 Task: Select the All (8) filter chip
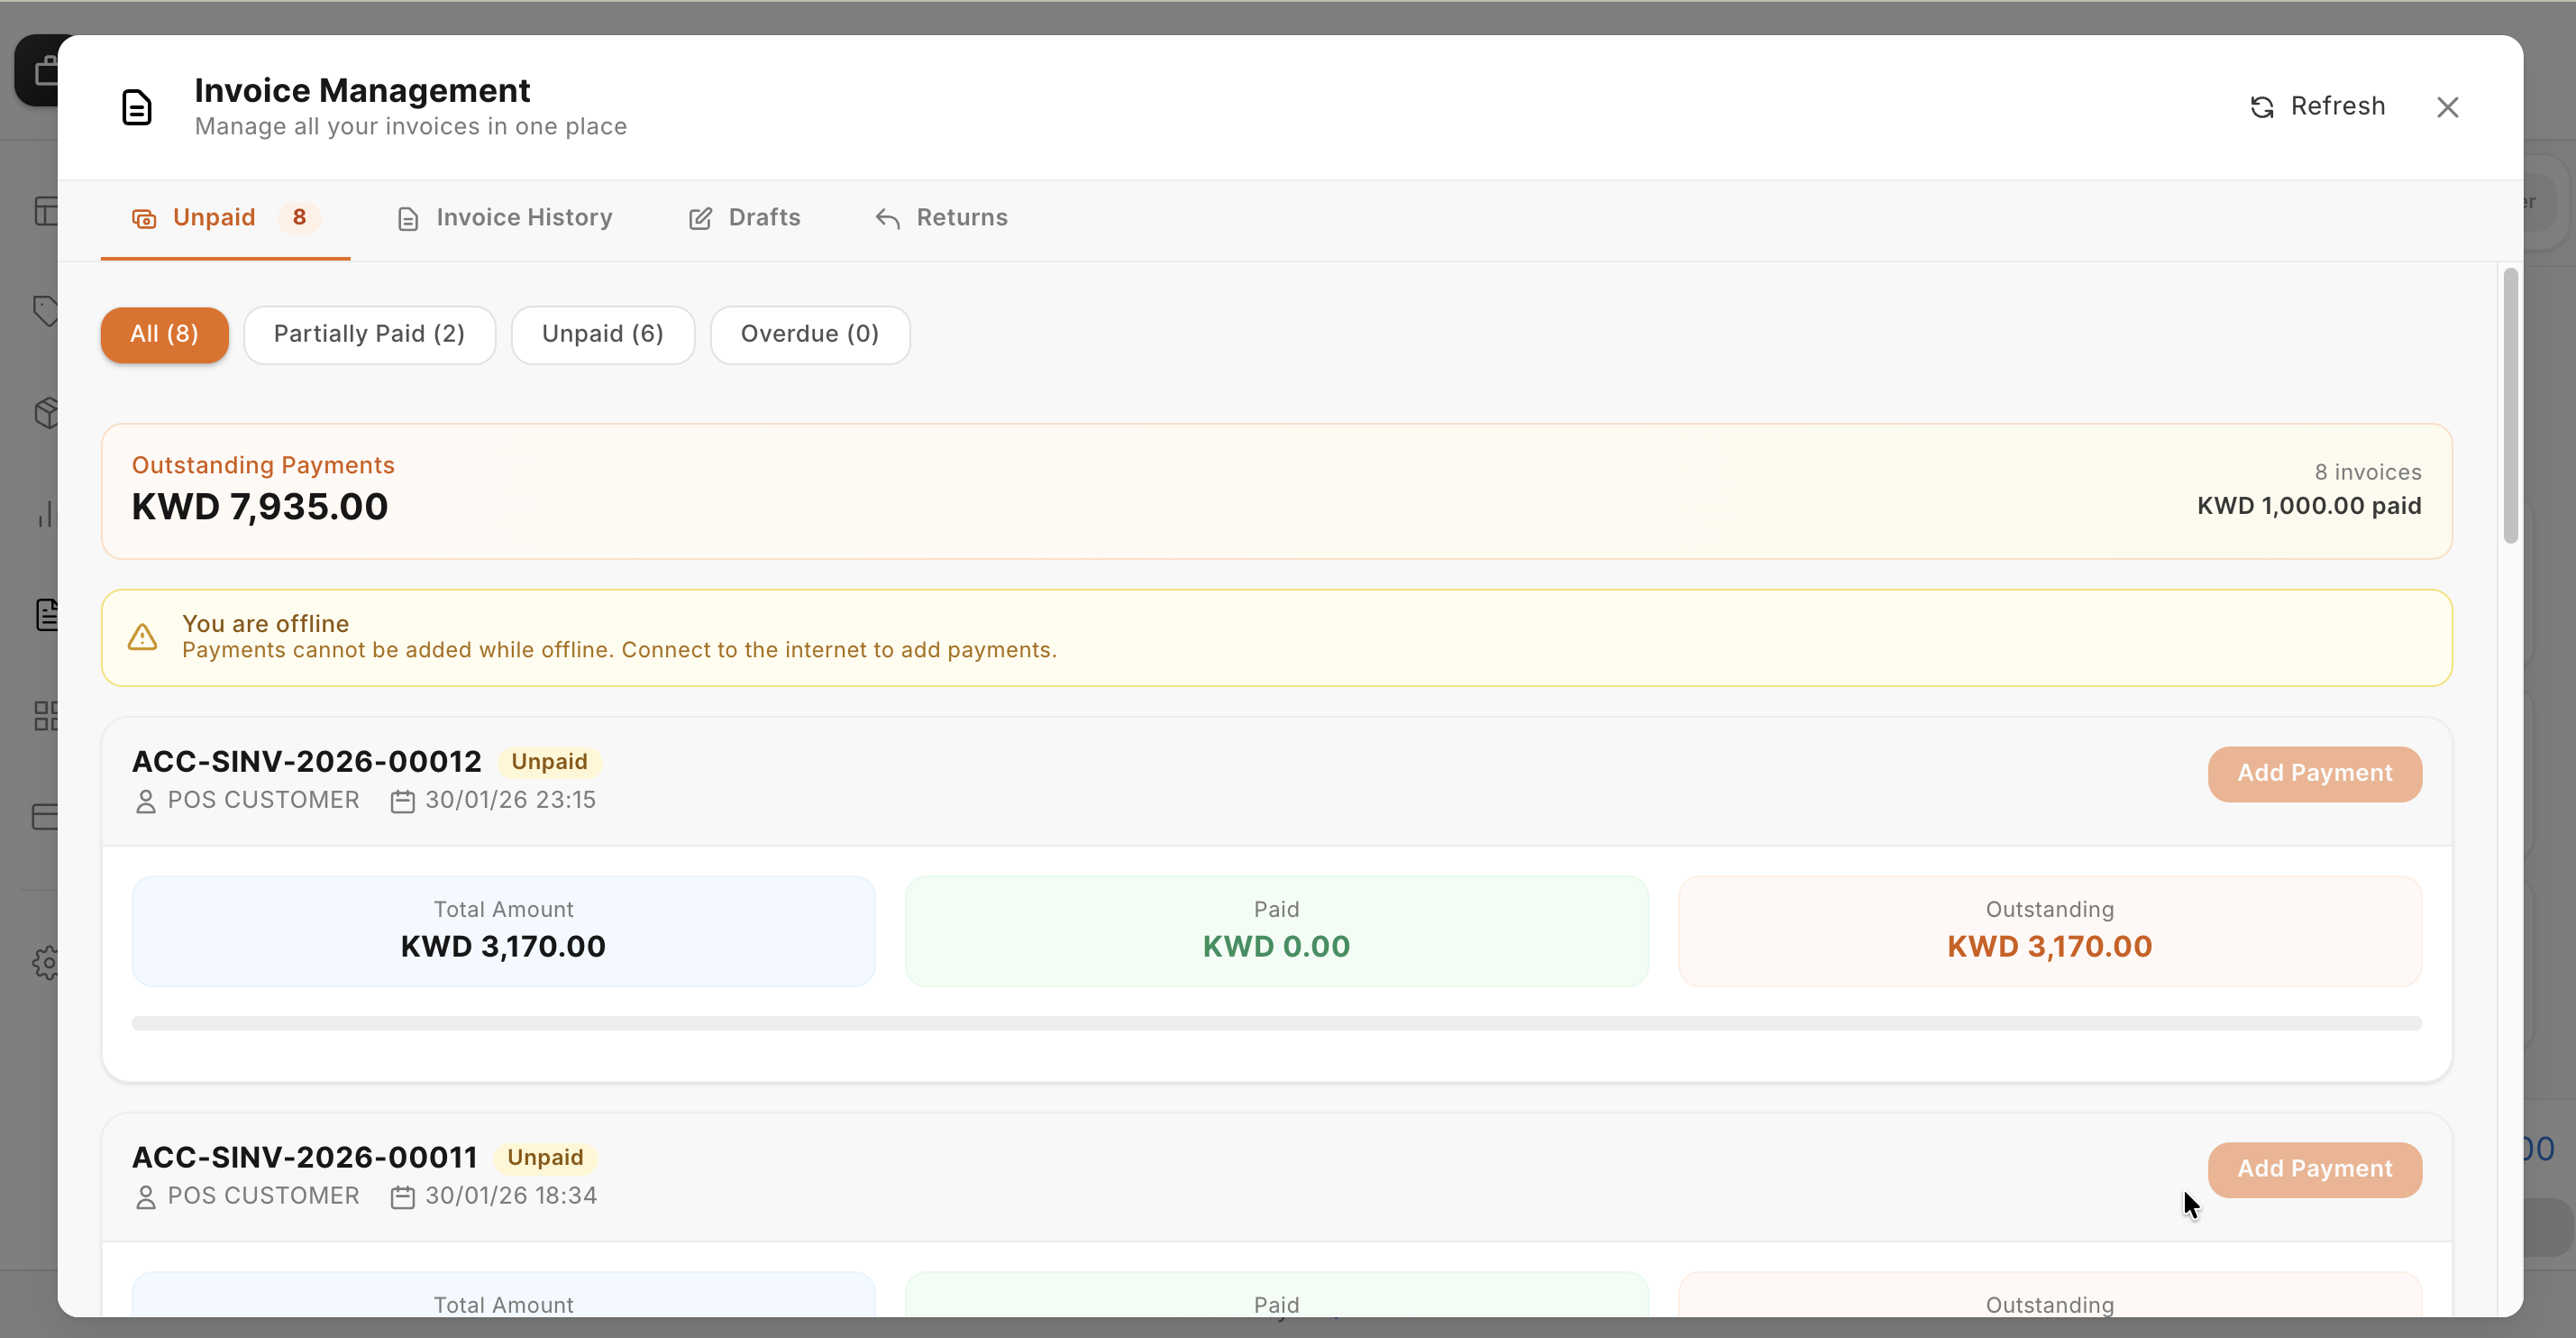click(x=165, y=334)
